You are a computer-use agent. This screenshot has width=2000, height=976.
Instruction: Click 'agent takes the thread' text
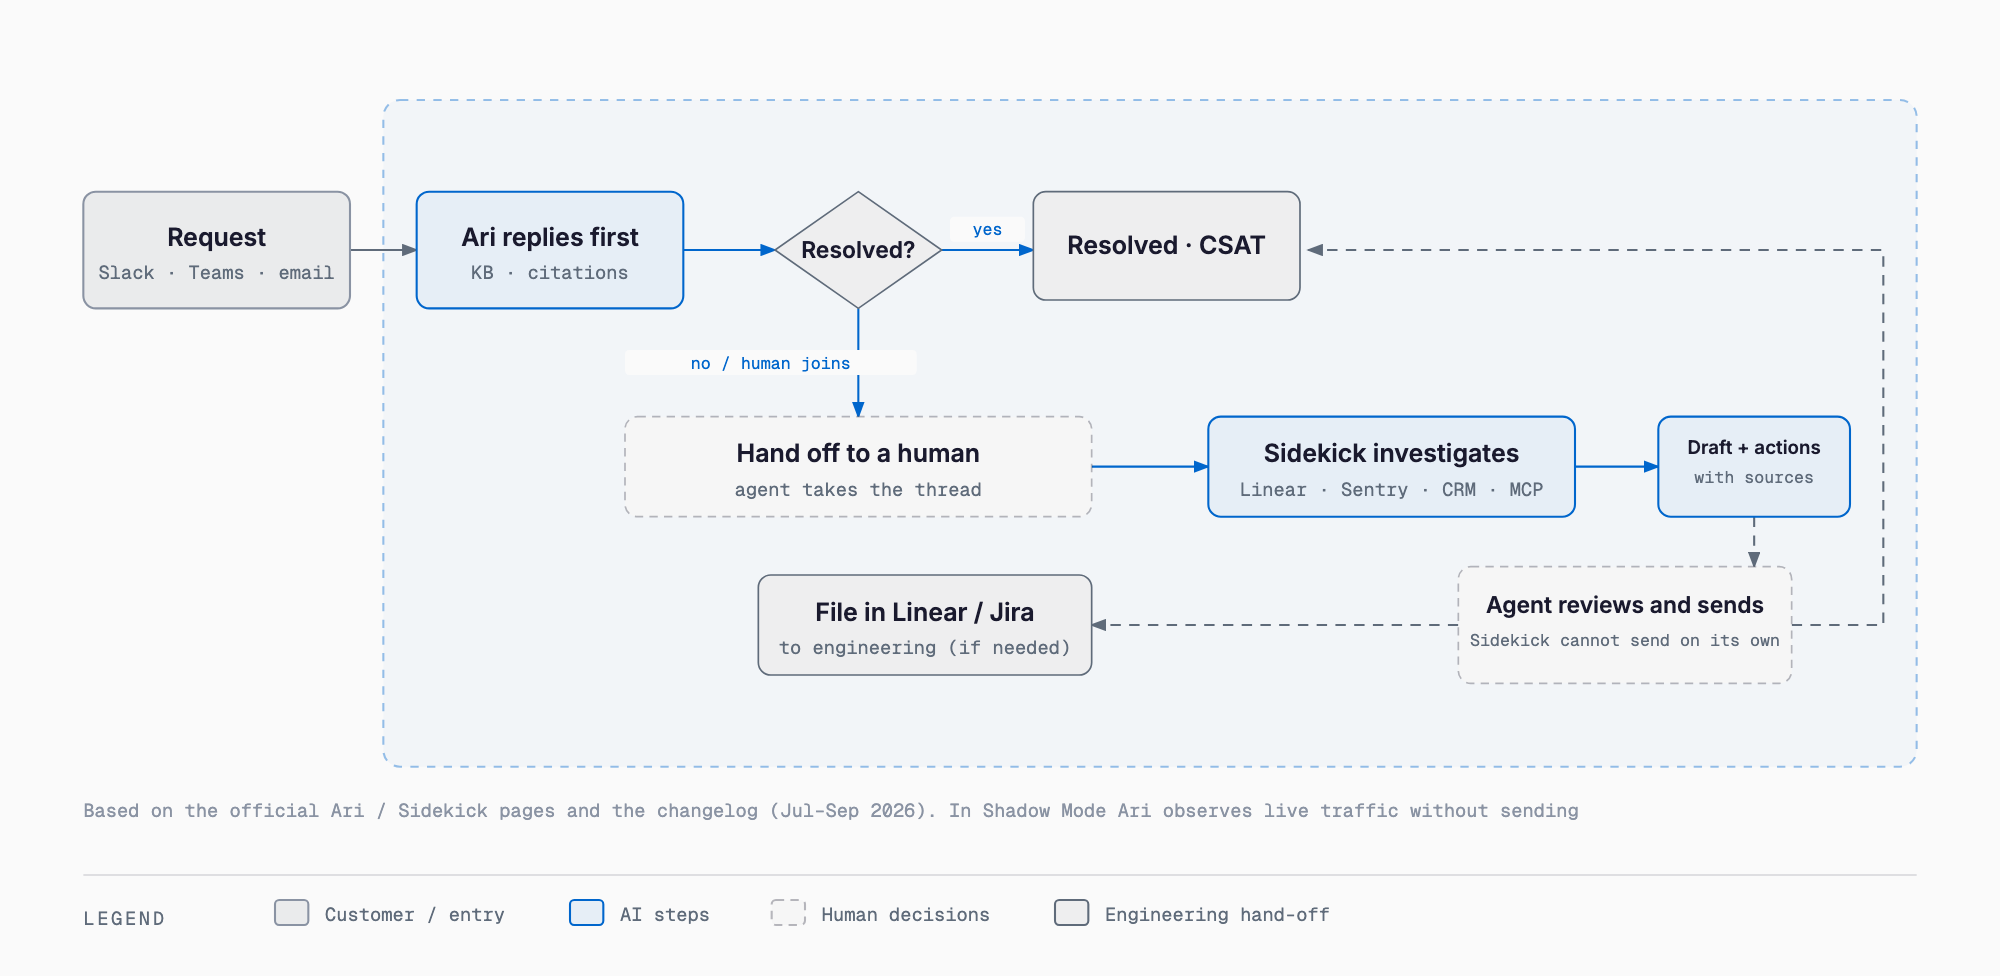pos(858,490)
